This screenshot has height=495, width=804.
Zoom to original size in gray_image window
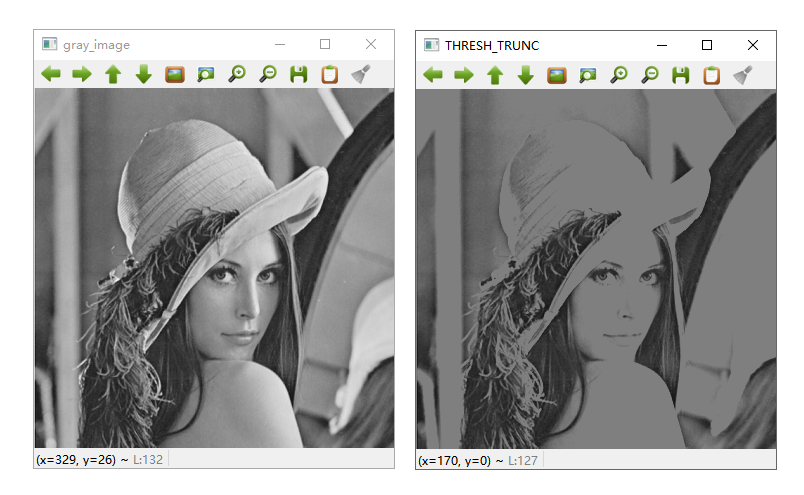click(x=175, y=74)
